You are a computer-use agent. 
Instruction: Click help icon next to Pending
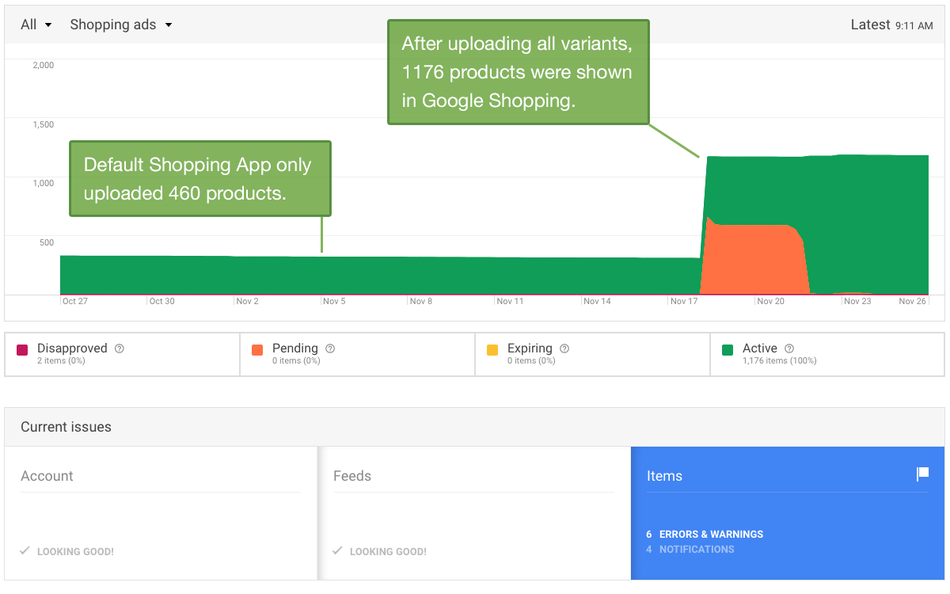330,349
